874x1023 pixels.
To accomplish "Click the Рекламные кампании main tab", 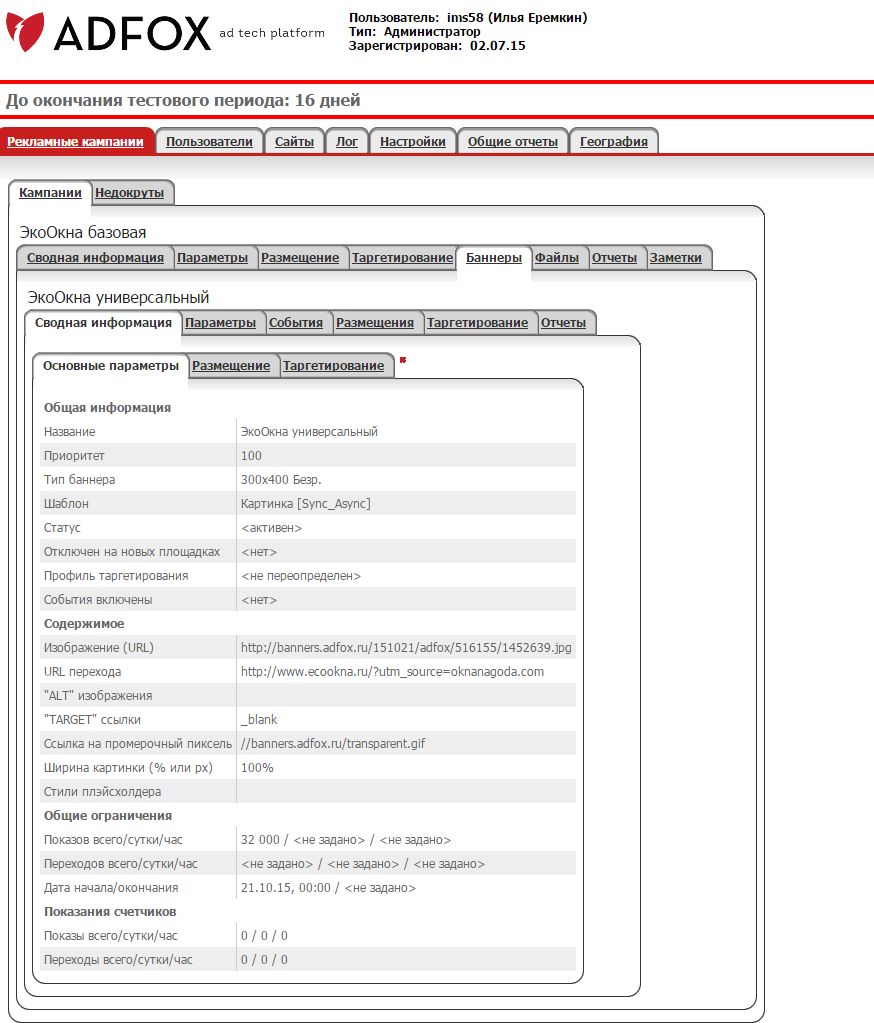I will [75, 142].
